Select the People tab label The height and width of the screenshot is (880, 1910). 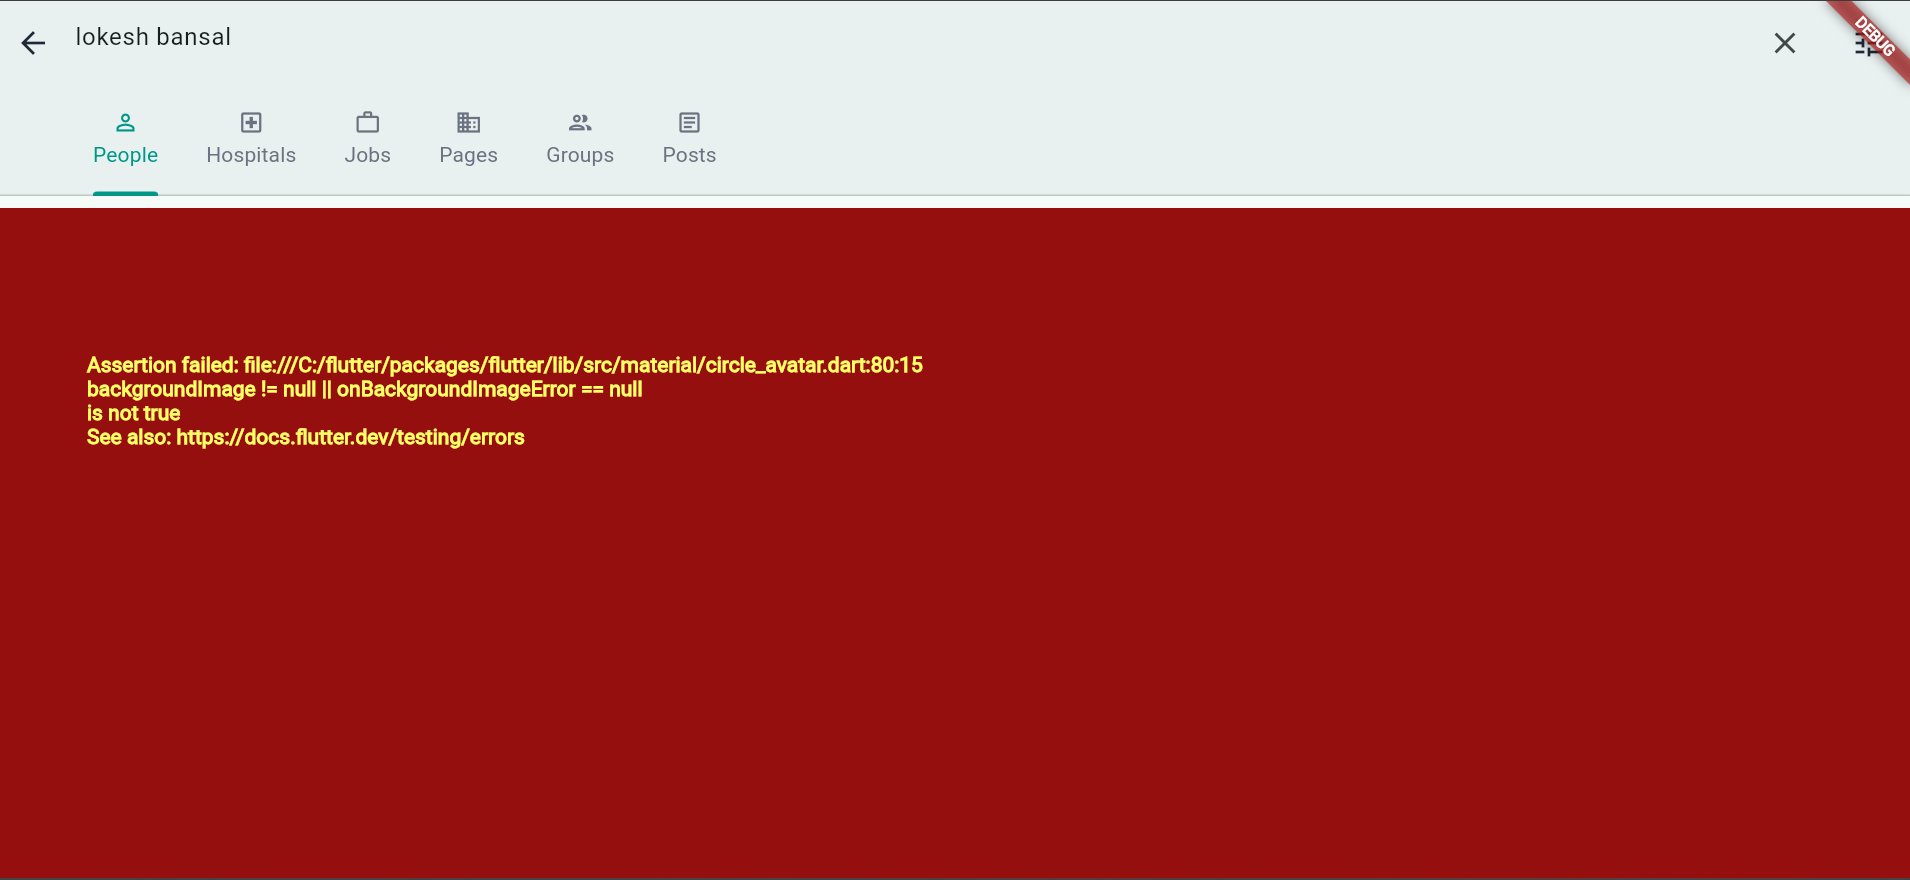pos(125,155)
